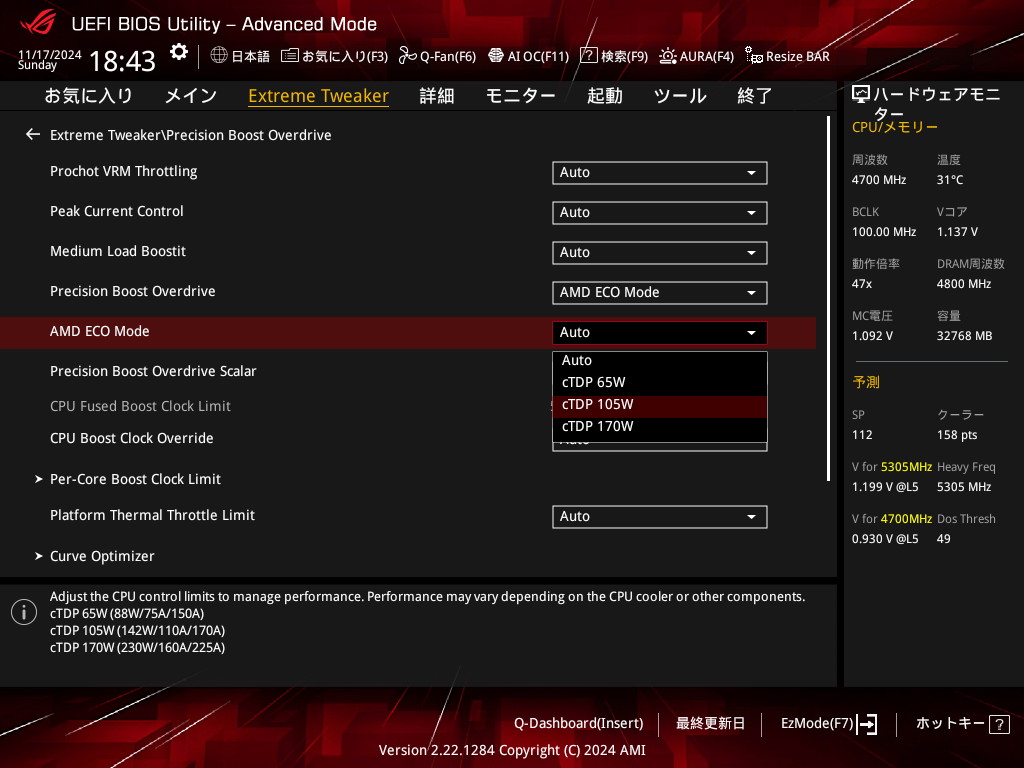Viewport: 1024px width, 768px height.
Task: Click the globe language icon
Action: pos(219,56)
